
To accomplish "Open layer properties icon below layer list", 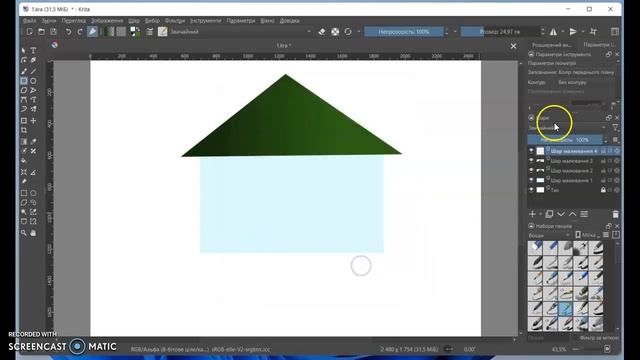I will coord(584,214).
